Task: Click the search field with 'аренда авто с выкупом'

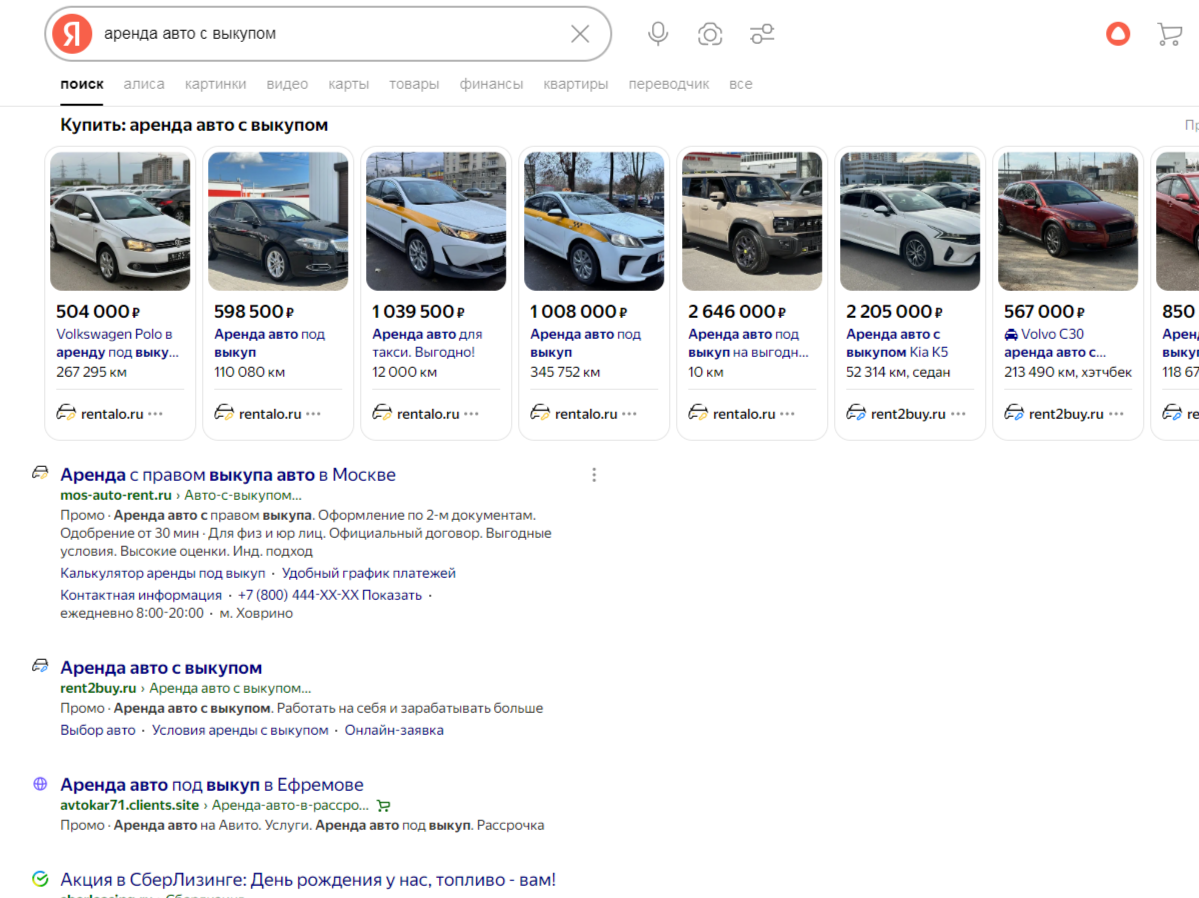Action: pos(329,34)
